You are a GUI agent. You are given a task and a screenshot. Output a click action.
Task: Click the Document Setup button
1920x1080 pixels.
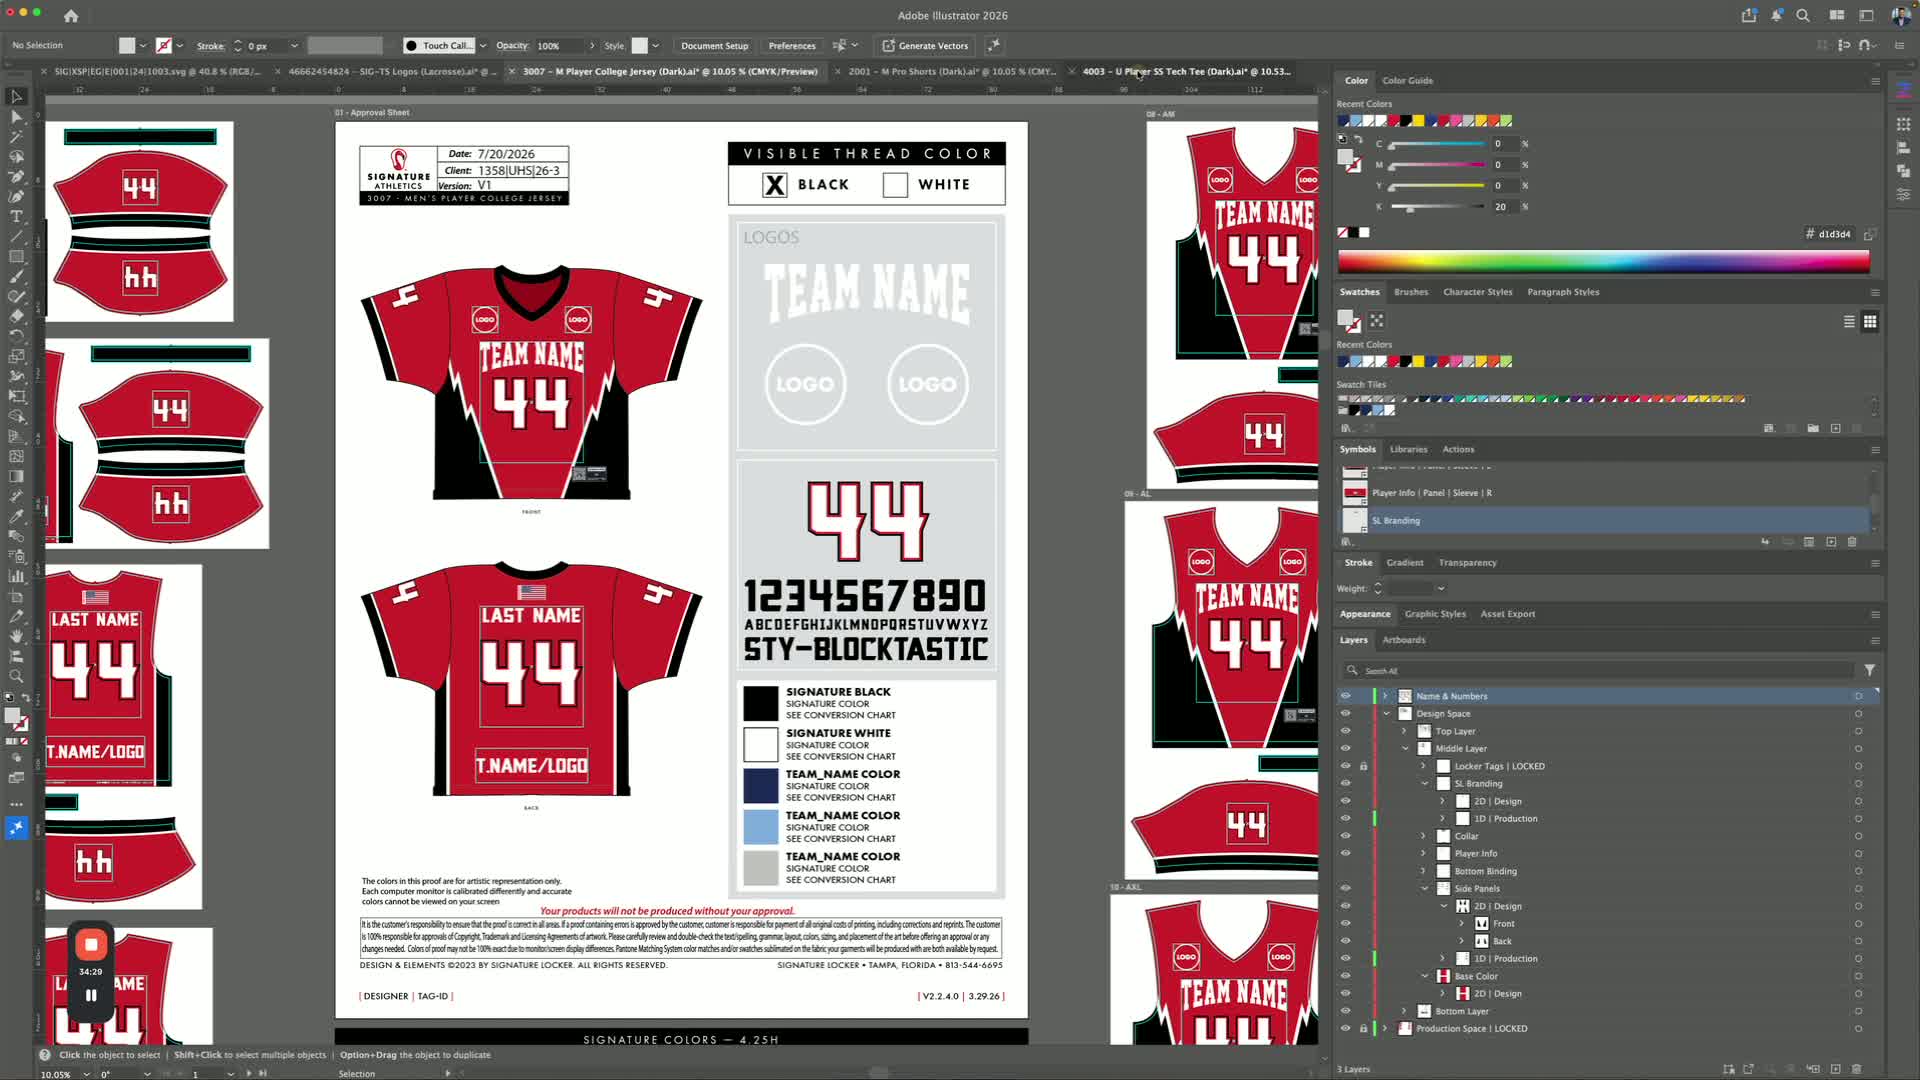tap(714, 46)
